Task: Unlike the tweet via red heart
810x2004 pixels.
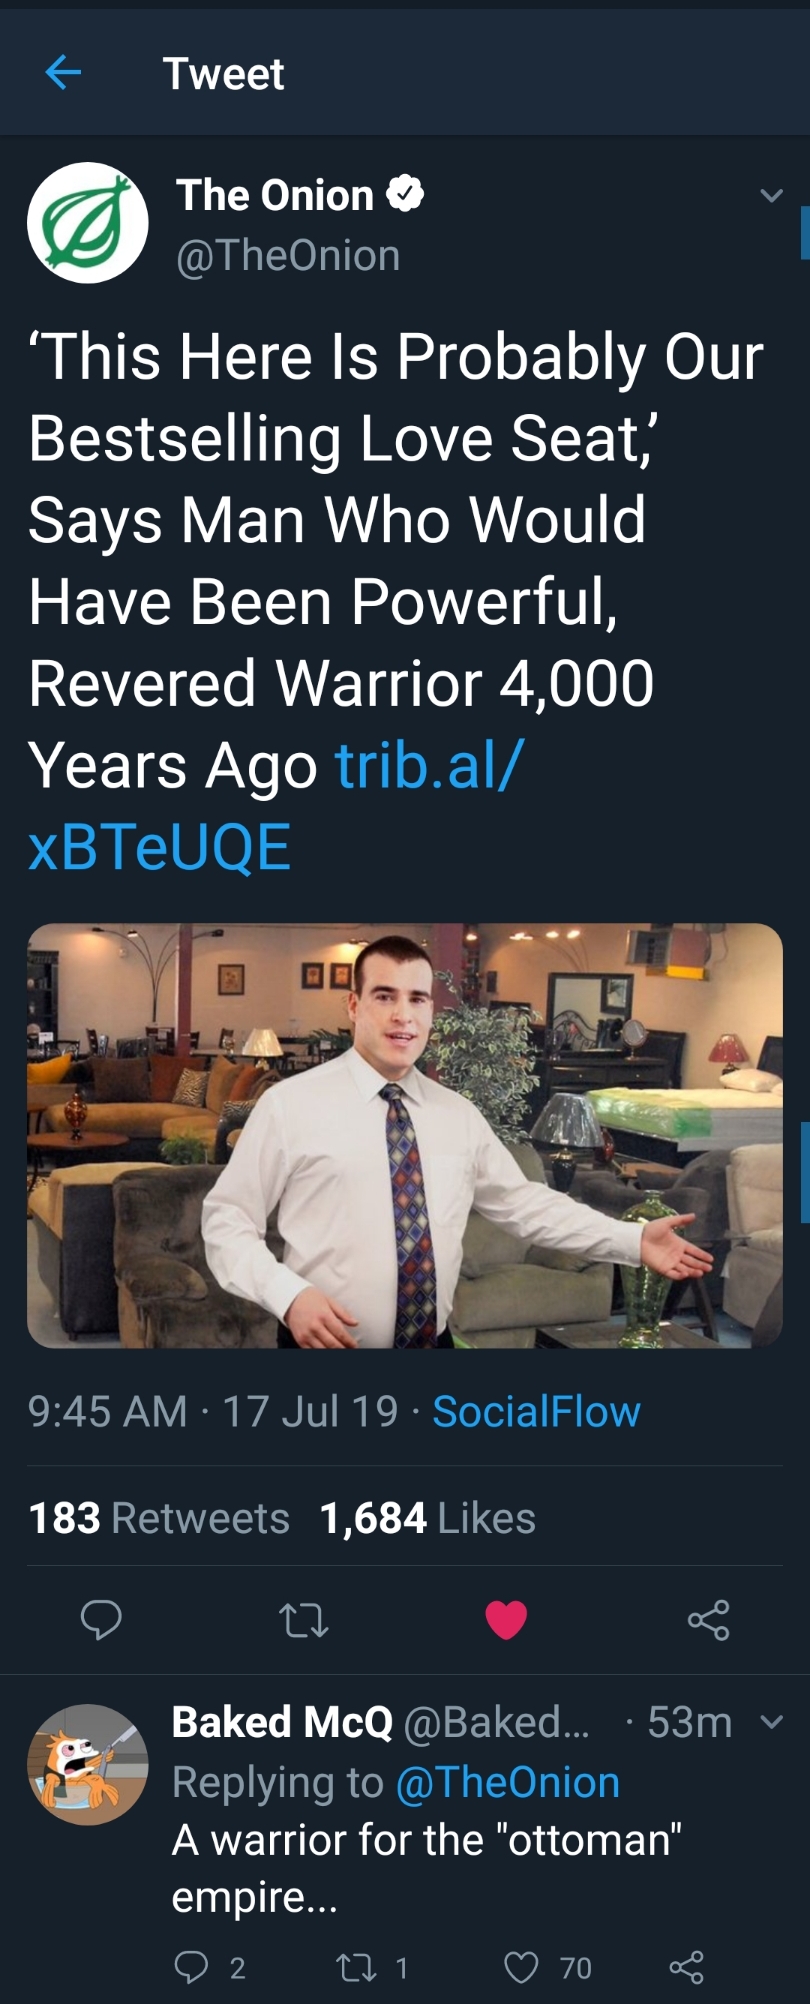Action: pyautogui.click(x=506, y=1620)
